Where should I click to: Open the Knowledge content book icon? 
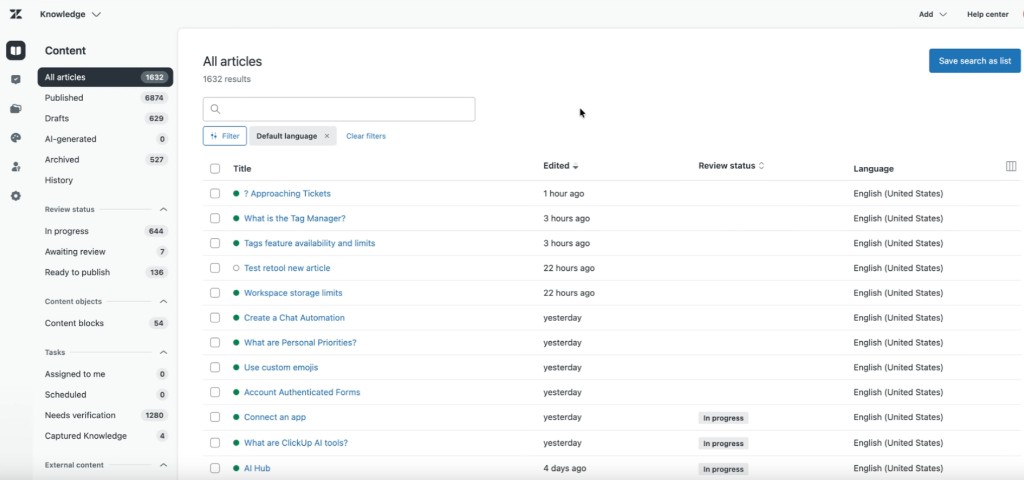pos(16,50)
